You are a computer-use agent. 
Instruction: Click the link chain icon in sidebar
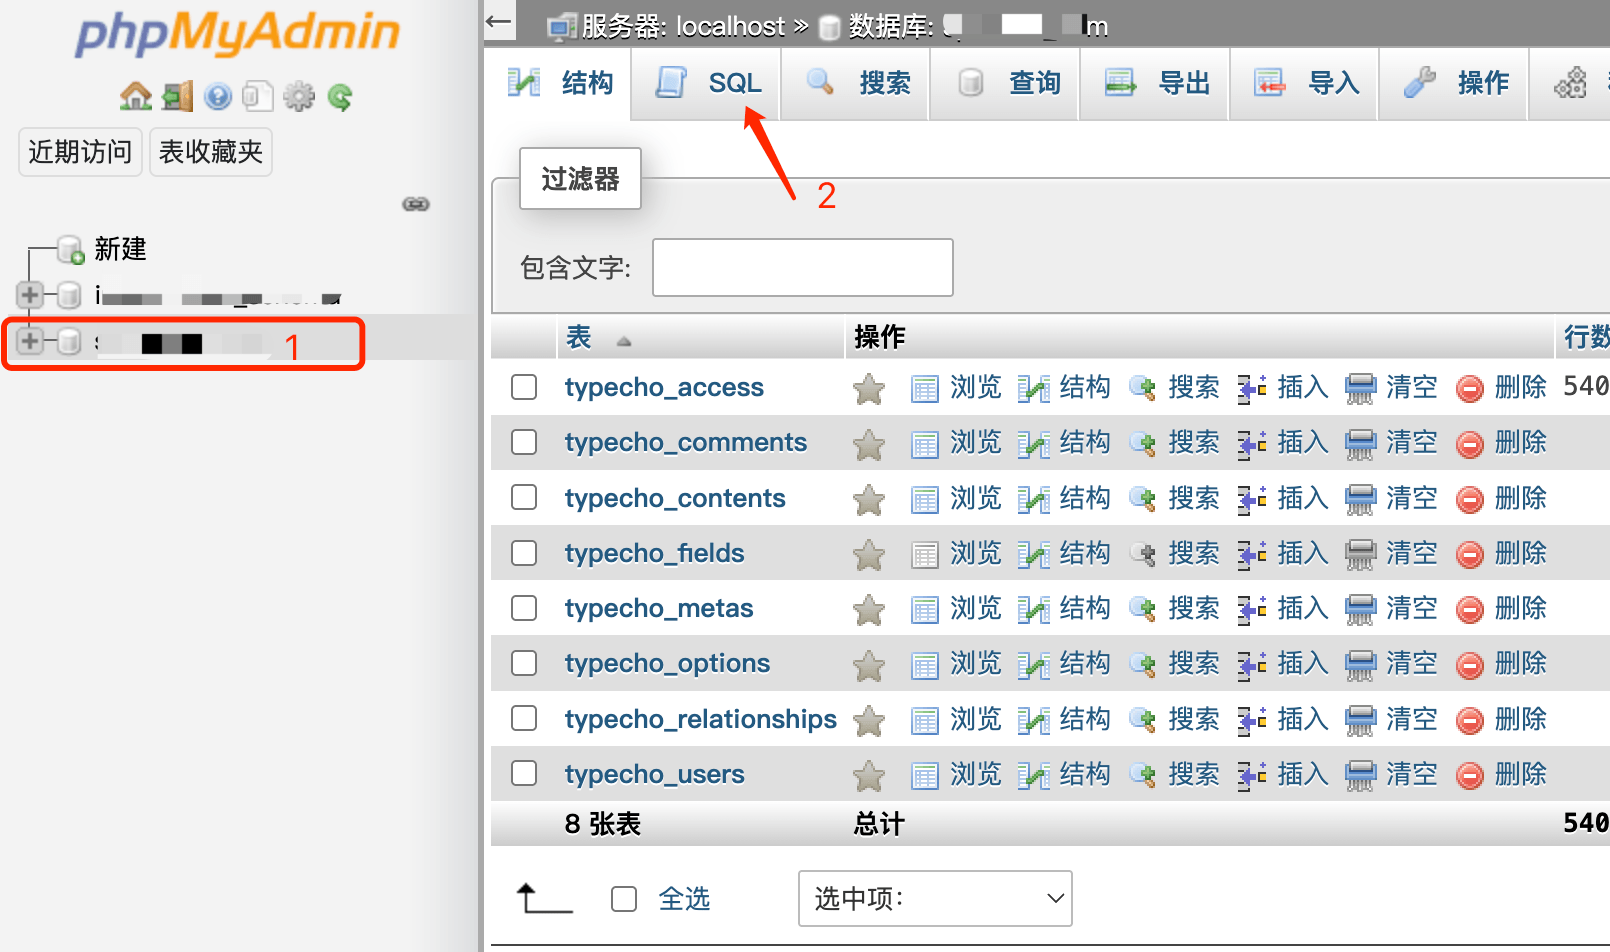(416, 204)
